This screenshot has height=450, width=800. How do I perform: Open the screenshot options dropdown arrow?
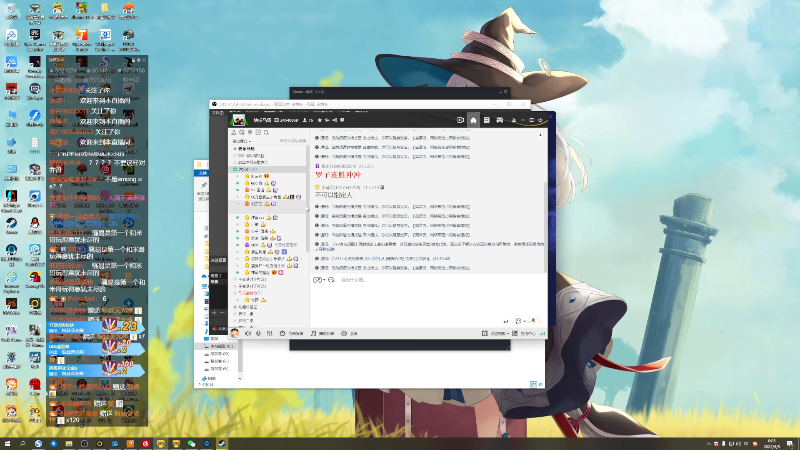click(508, 333)
